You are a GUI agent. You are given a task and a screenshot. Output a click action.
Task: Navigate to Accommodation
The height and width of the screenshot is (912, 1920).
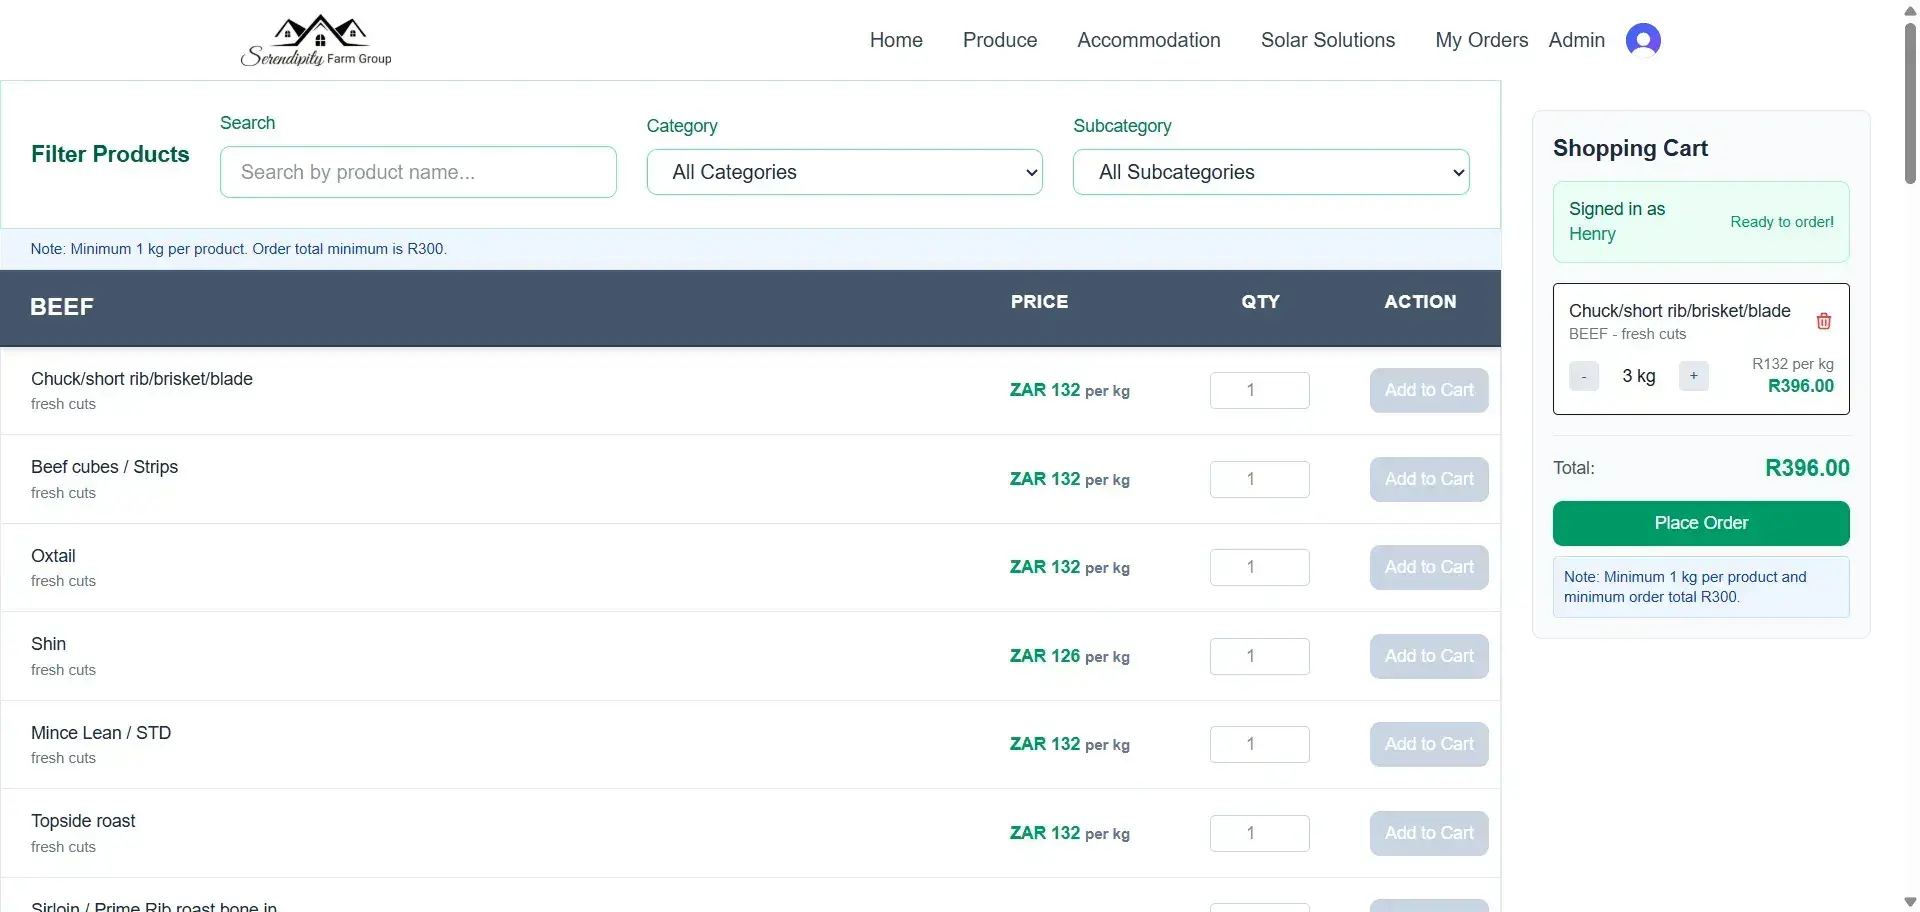point(1148,40)
